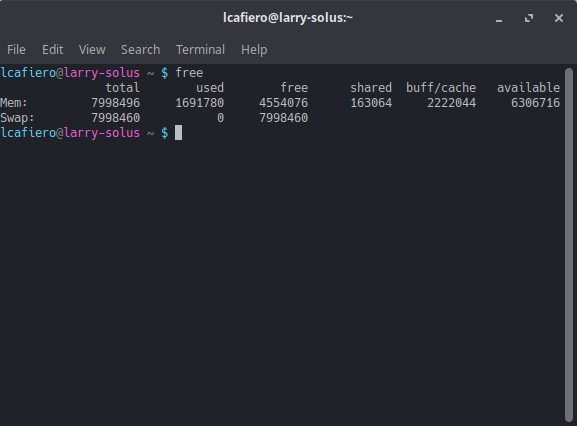The width and height of the screenshot is (577, 426).
Task: Click the block cursor at the prompt
Action: (x=178, y=133)
